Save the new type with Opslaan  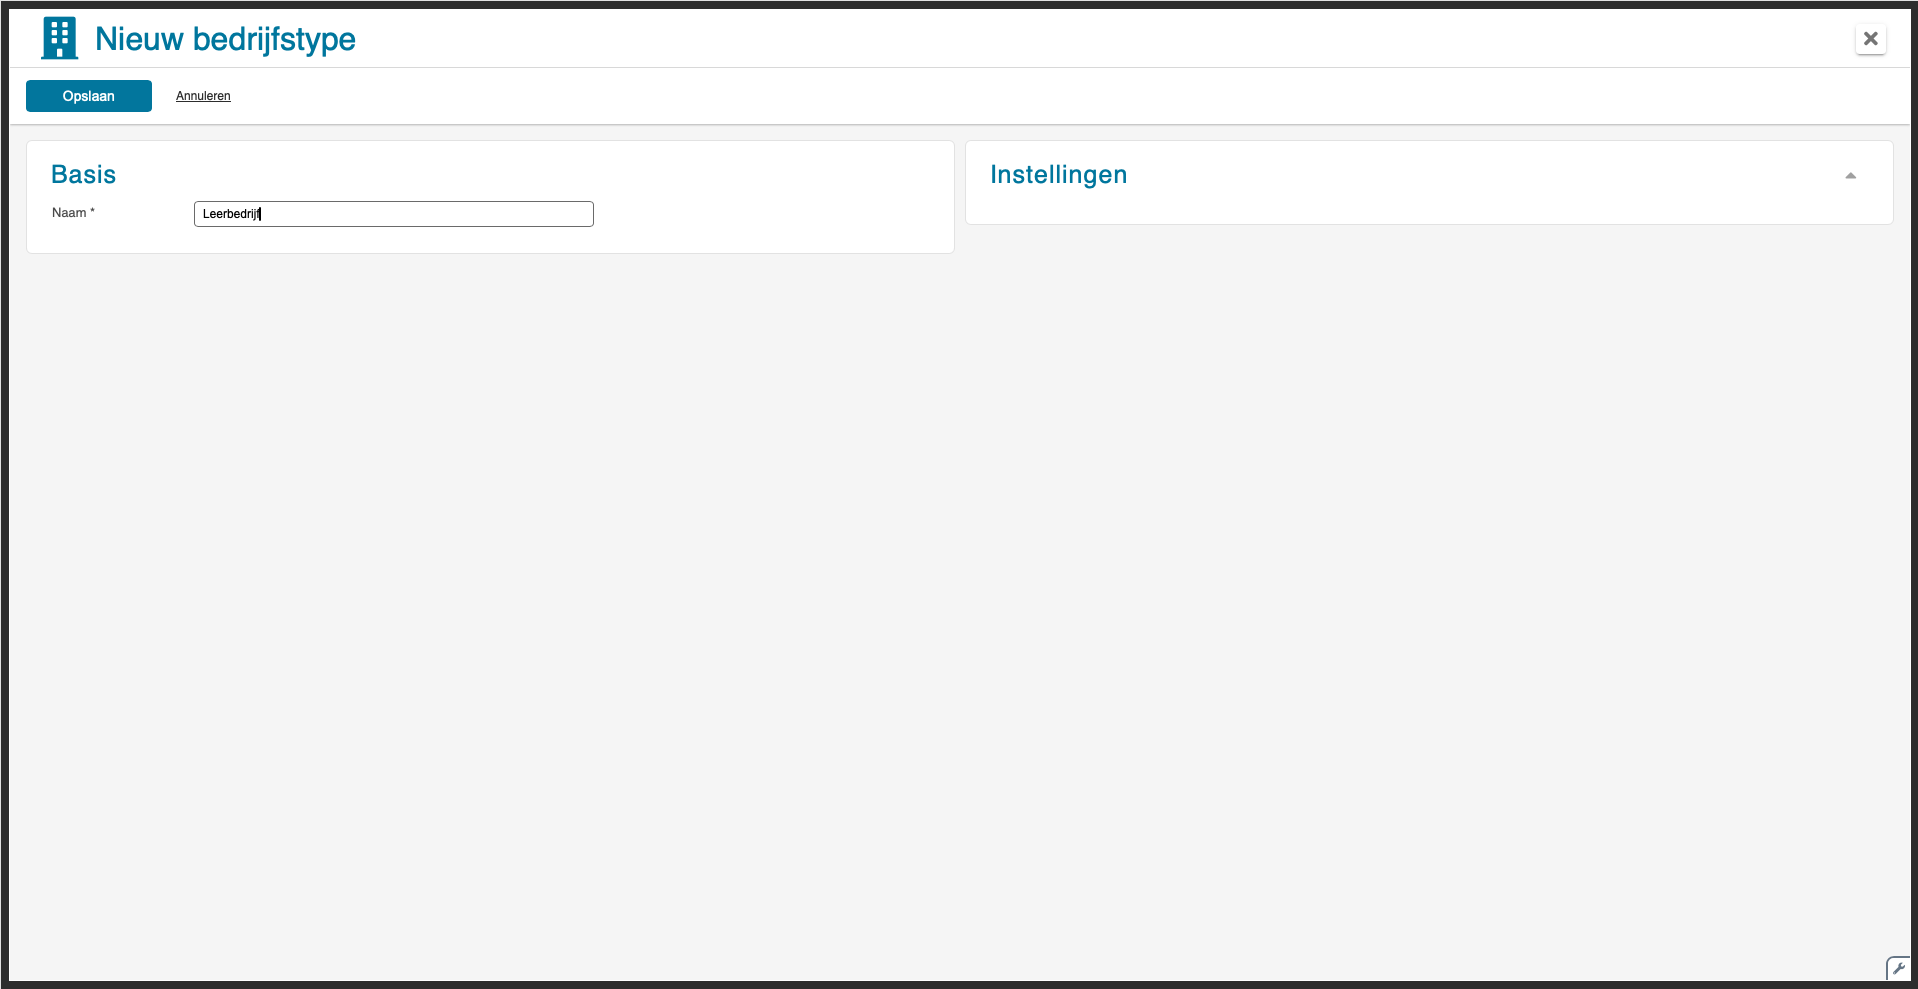click(89, 96)
